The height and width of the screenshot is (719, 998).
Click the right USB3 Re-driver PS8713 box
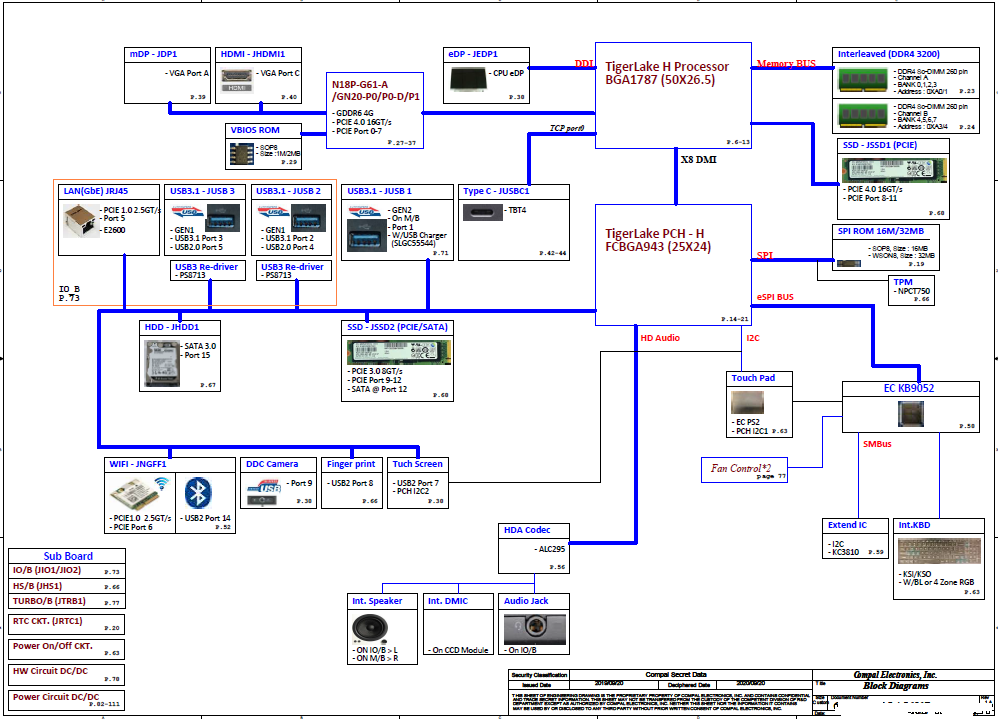coord(295,271)
